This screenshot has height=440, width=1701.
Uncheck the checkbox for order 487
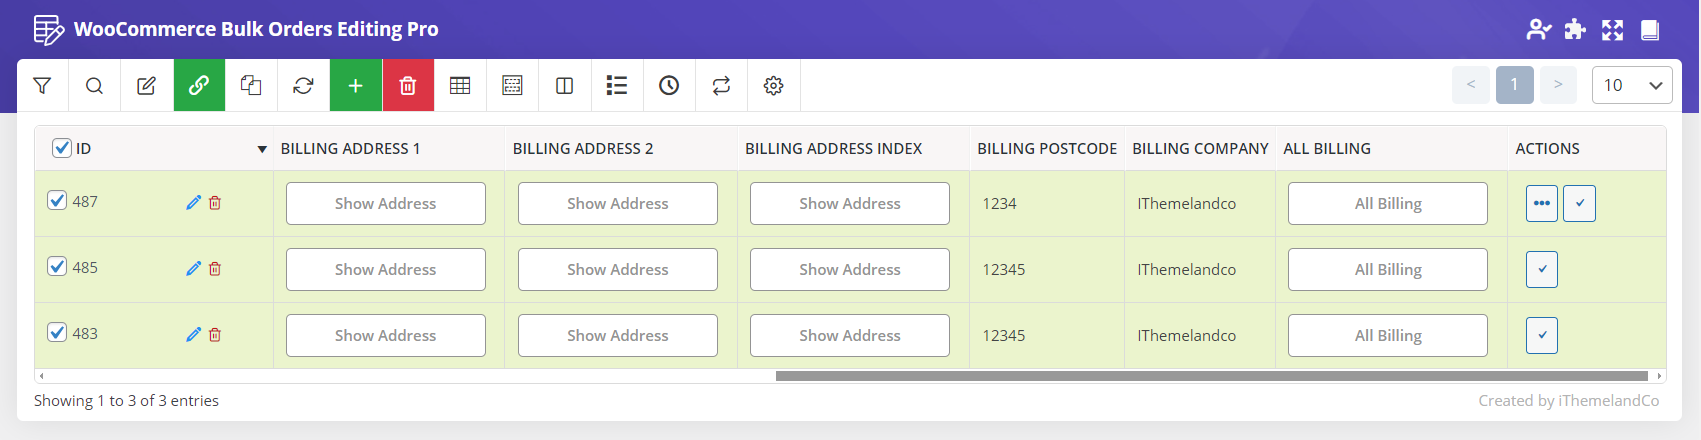[x=58, y=201]
